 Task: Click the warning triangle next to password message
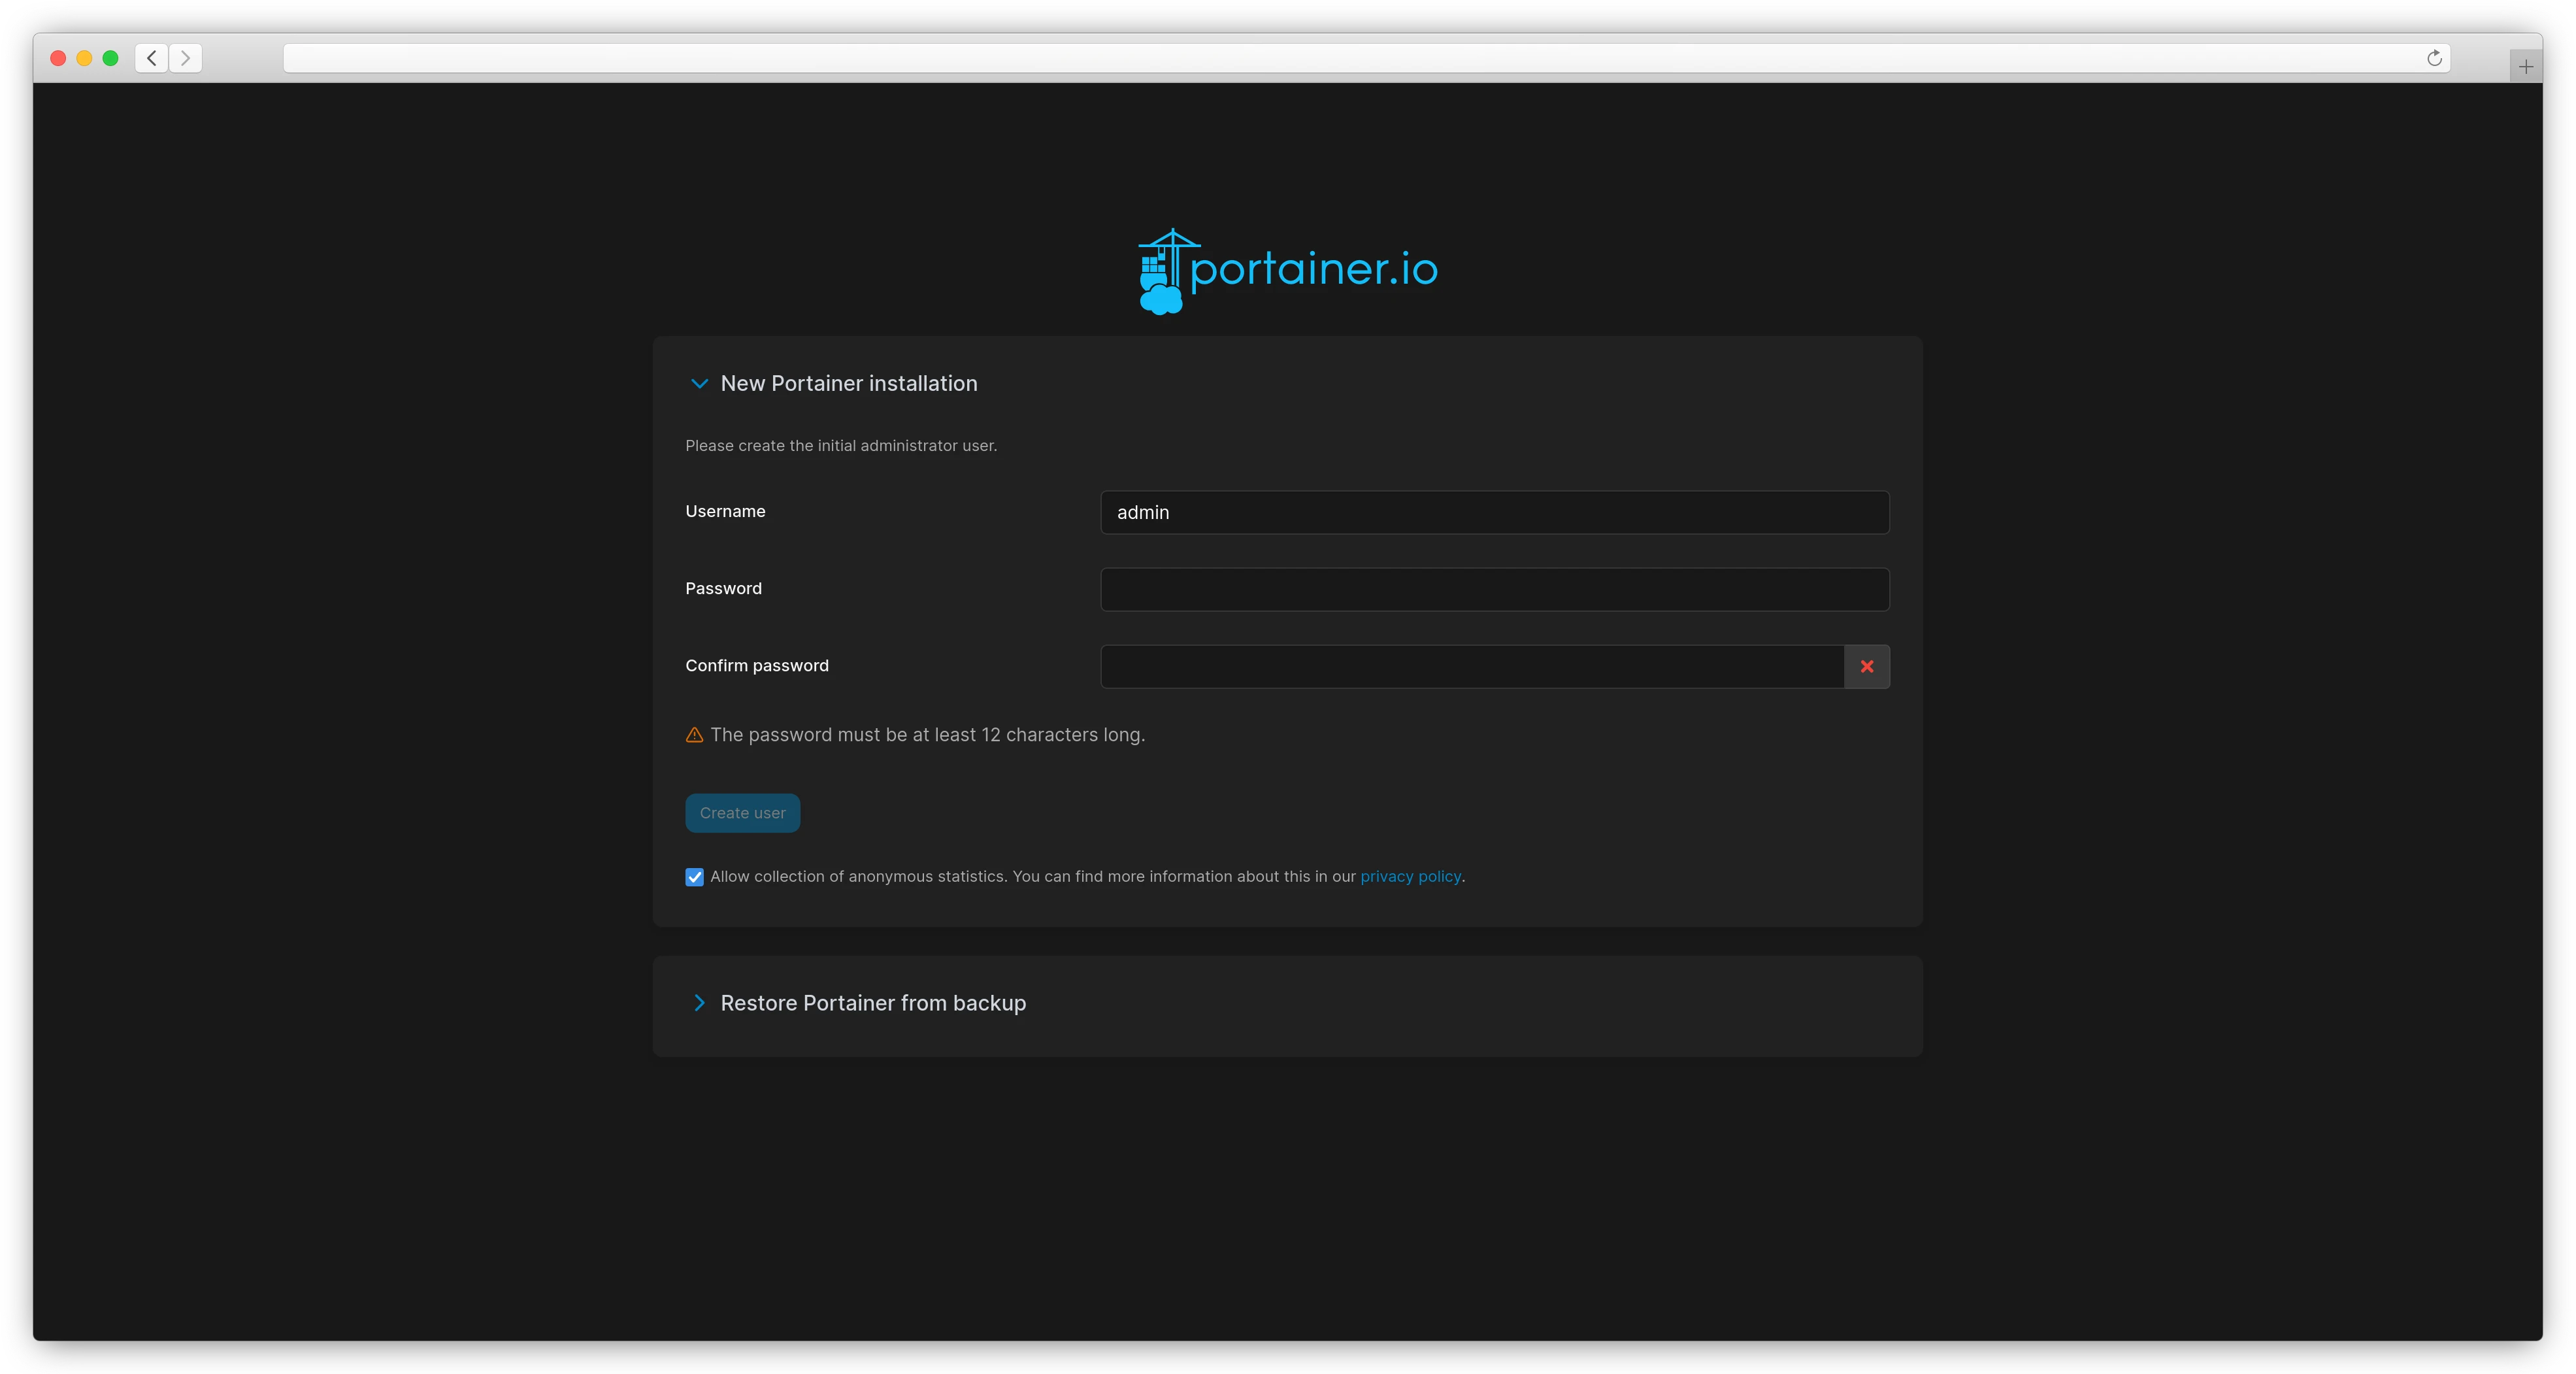tap(694, 735)
